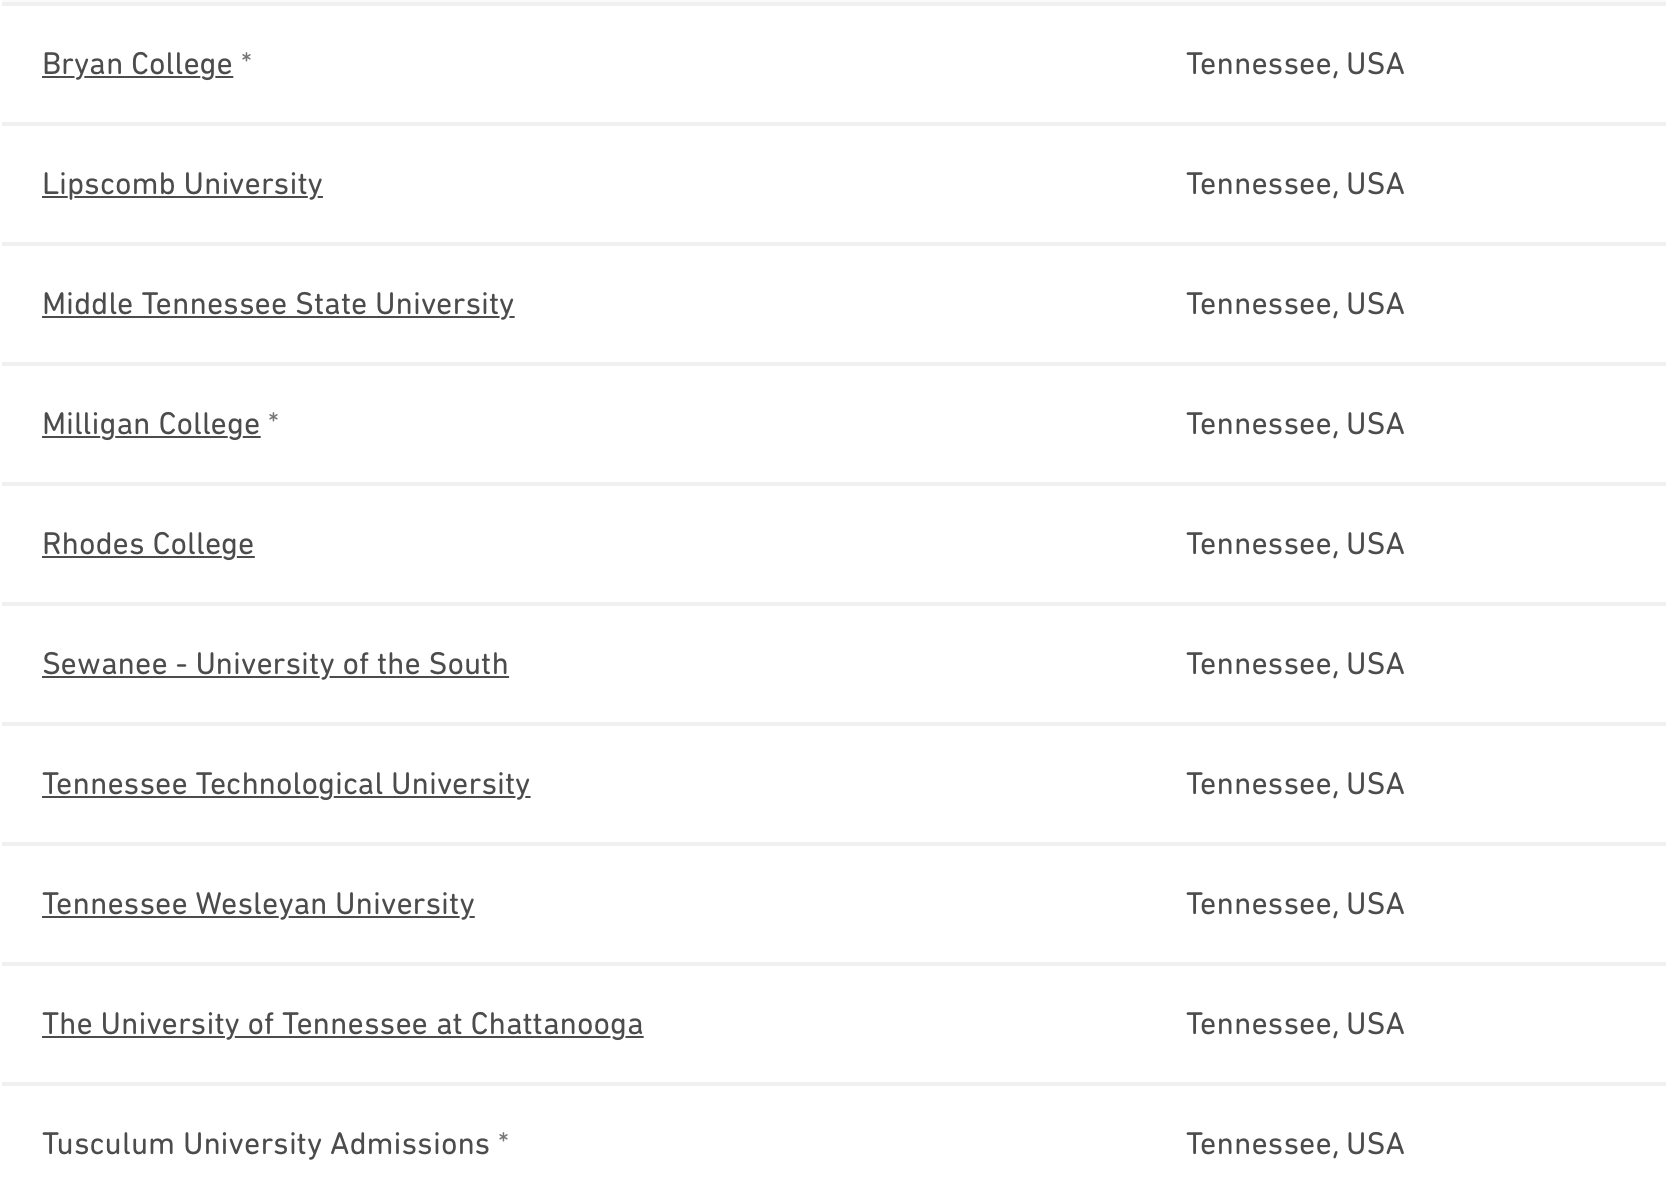The image size is (1666, 1202).
Task: Click the asterisk next to Bryan College
Action: (x=247, y=60)
